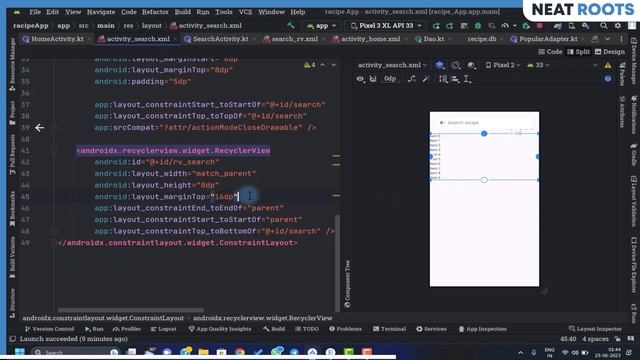Open Search Everywhere magnifier icon
The image size is (640, 360).
(603, 26)
